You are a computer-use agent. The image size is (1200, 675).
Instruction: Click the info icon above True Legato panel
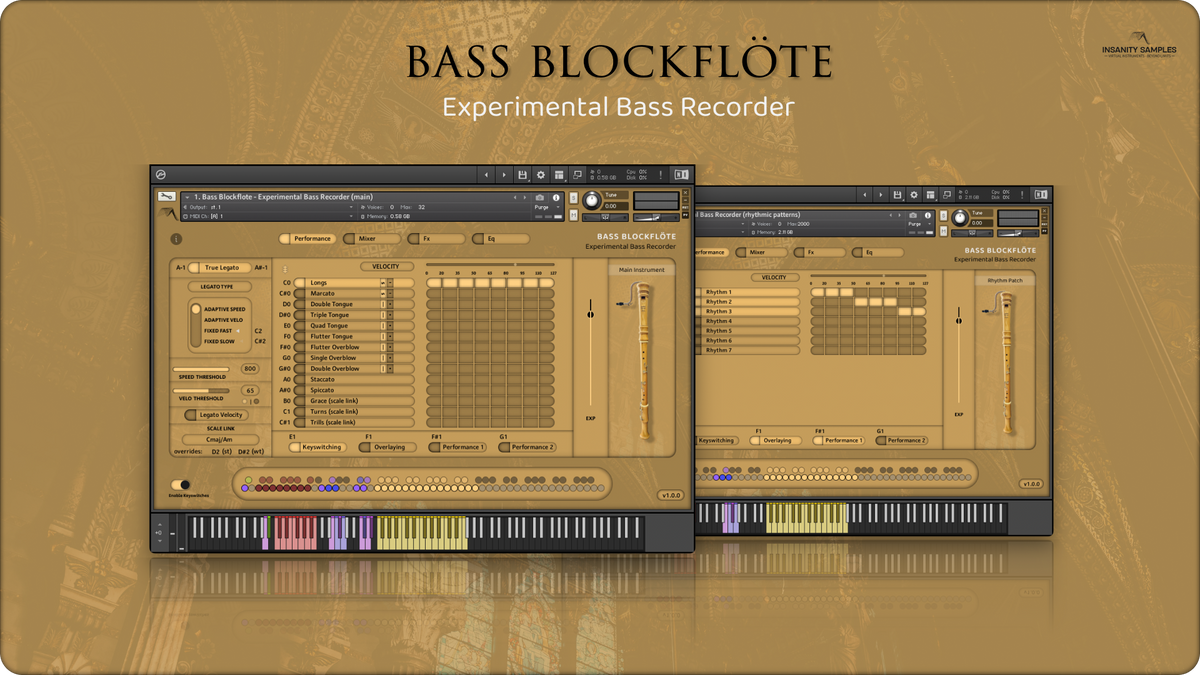point(177,239)
